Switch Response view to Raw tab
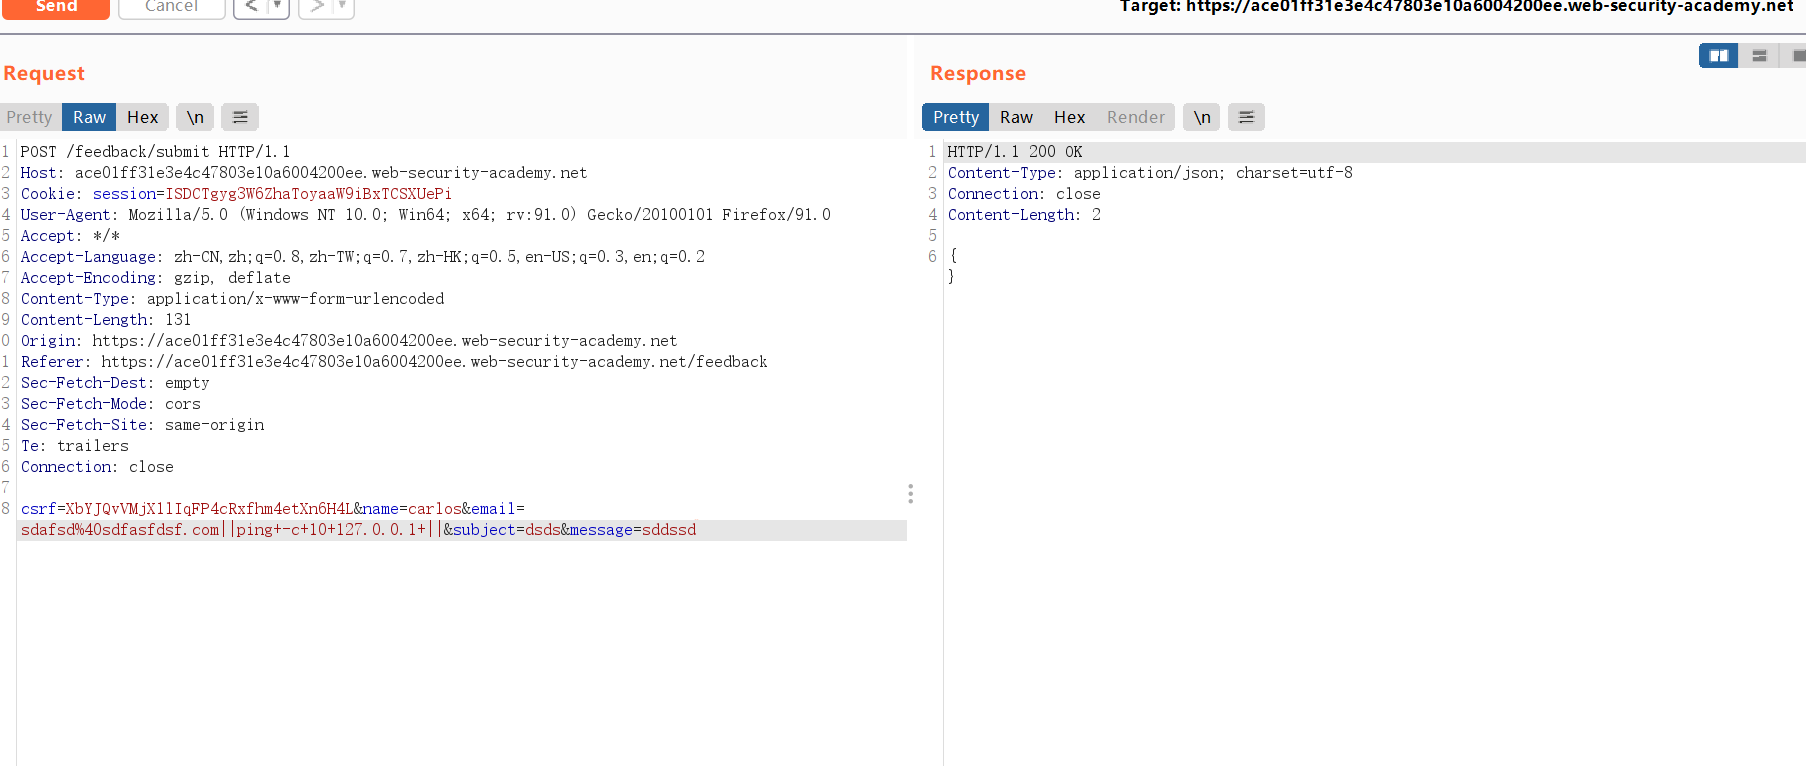Screen dimensions: 1806x766 (x=1016, y=117)
